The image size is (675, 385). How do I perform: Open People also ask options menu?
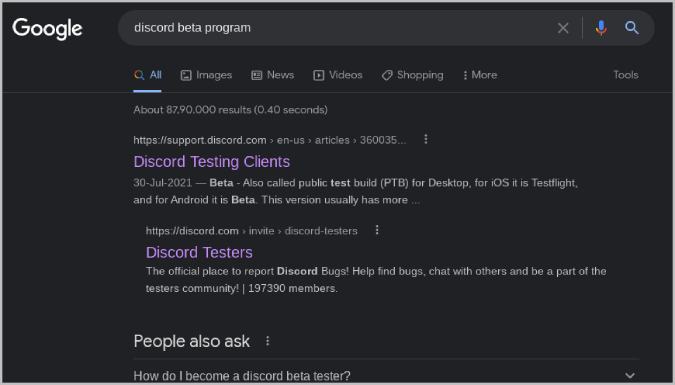pyautogui.click(x=267, y=341)
